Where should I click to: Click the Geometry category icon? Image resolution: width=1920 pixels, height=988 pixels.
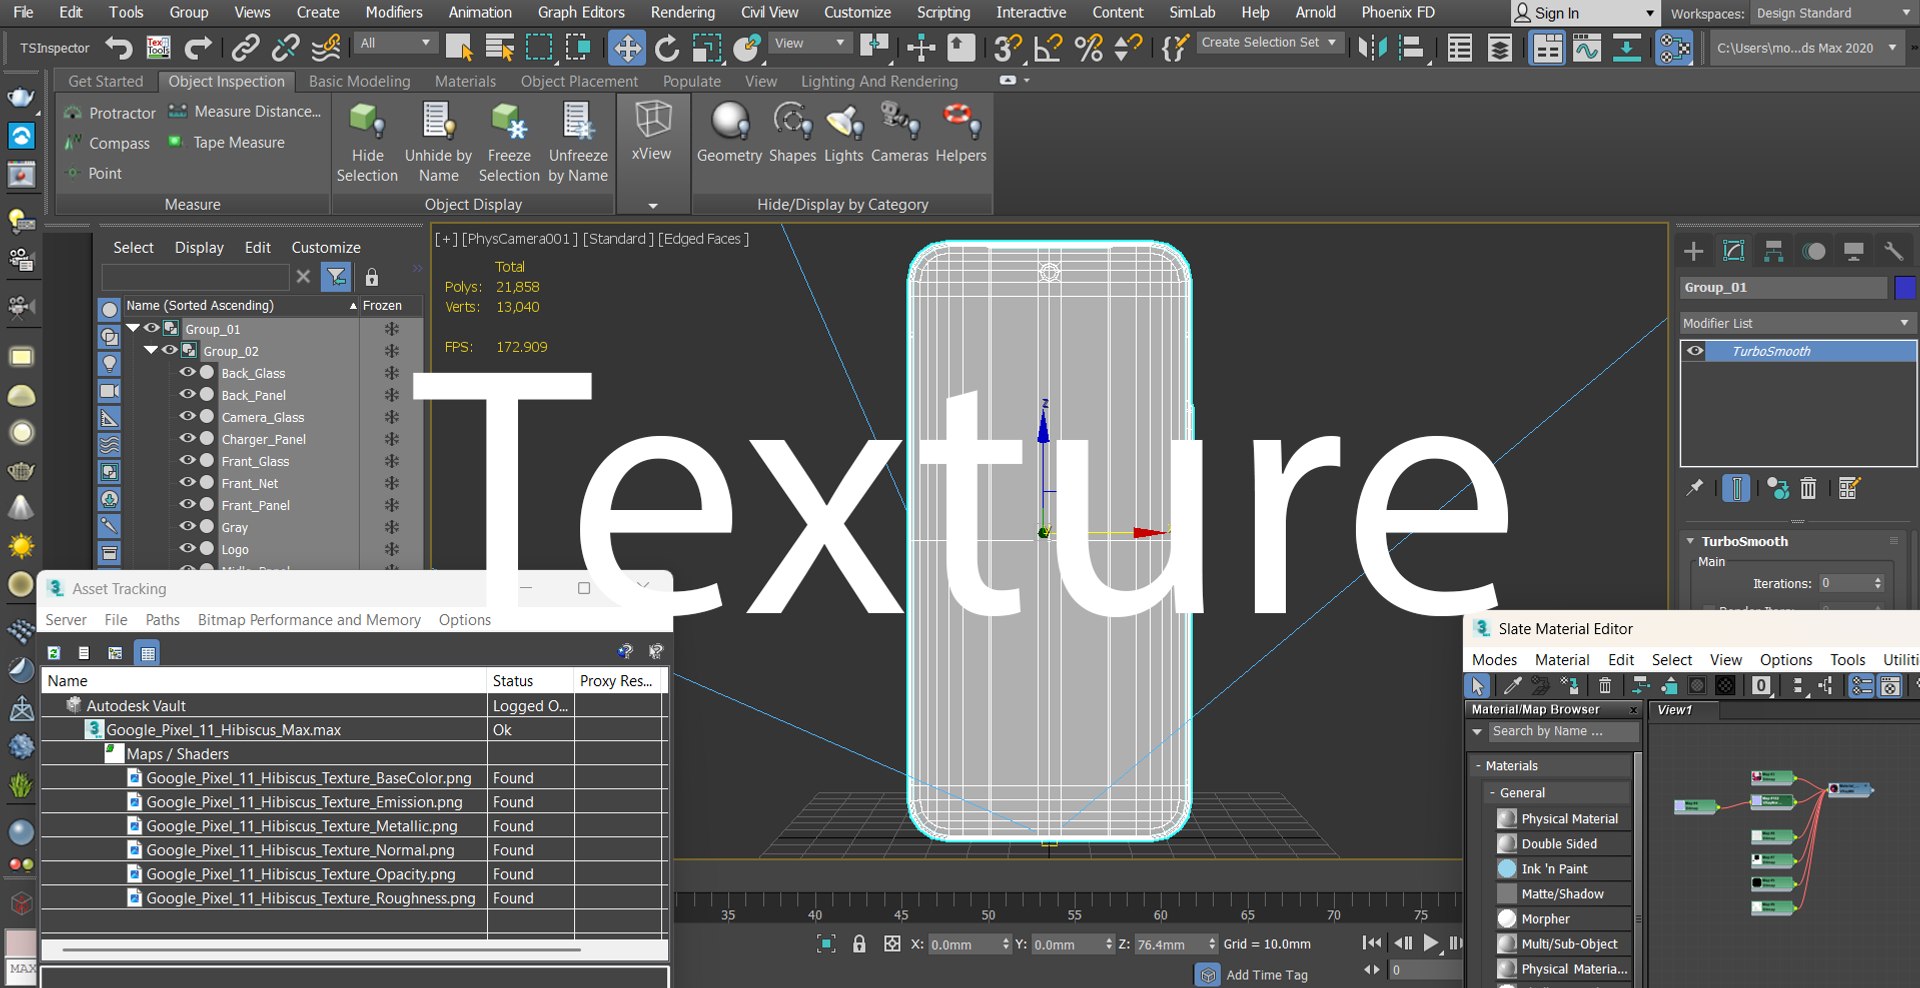click(730, 122)
